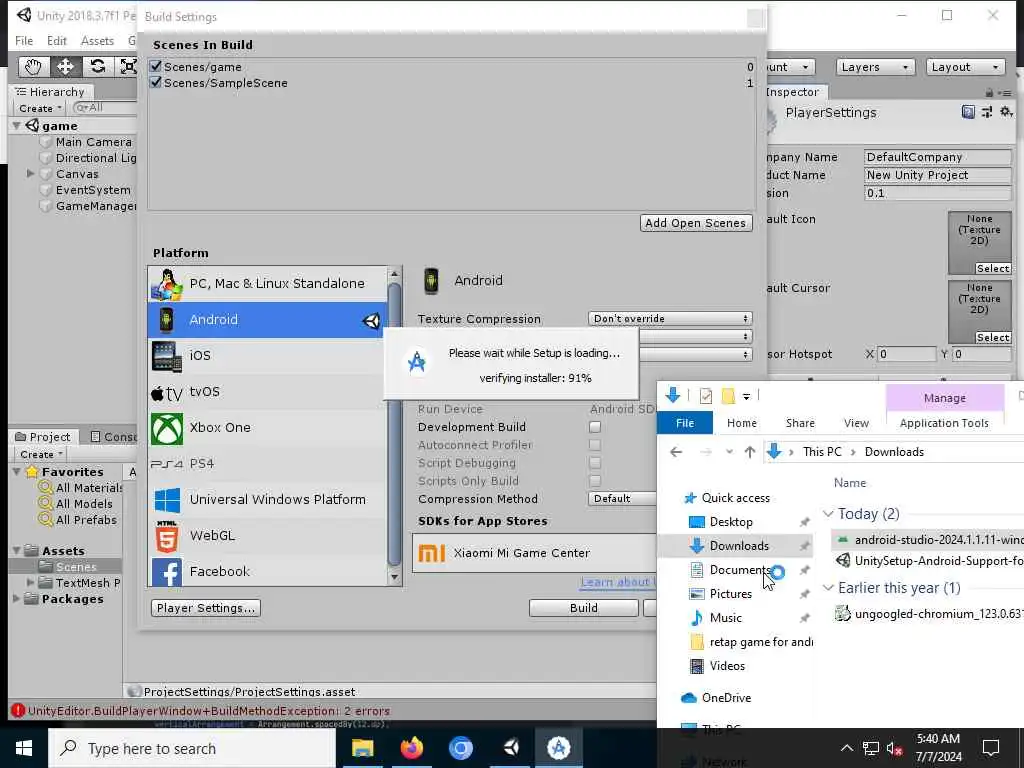Click the Learn about link
1024x768 pixels.
617,582
